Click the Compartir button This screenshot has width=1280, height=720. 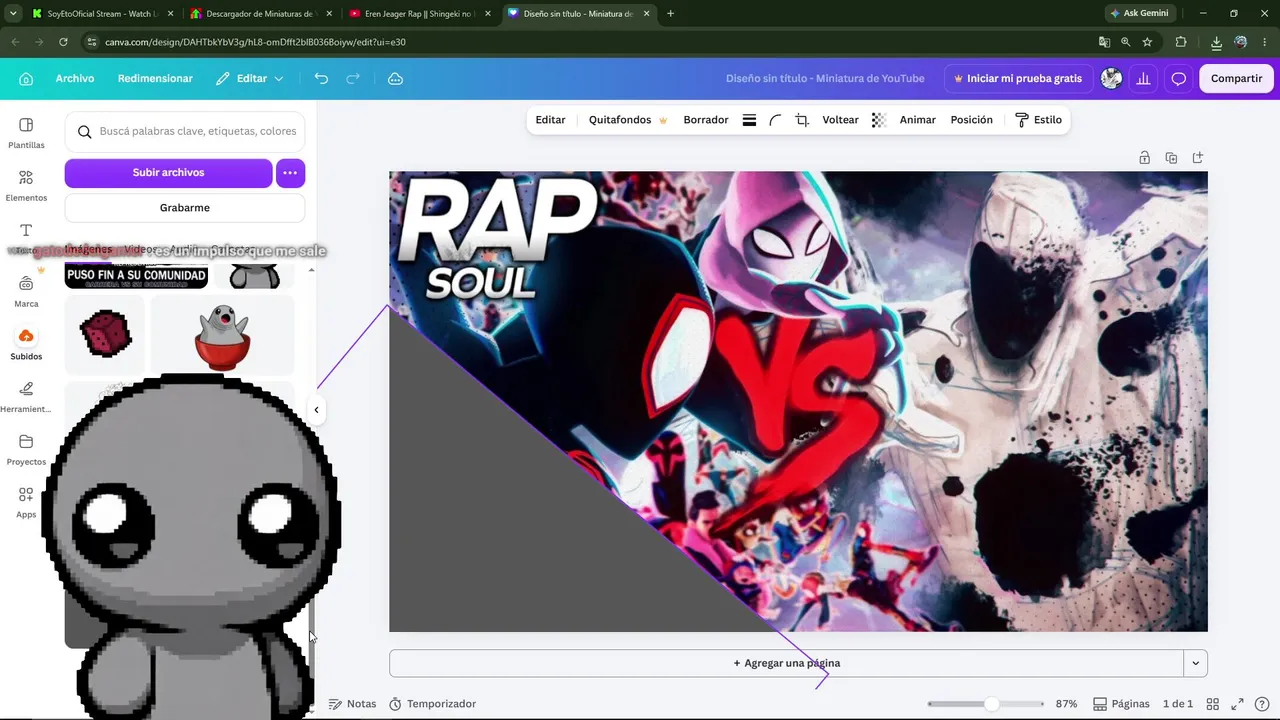(x=1236, y=79)
